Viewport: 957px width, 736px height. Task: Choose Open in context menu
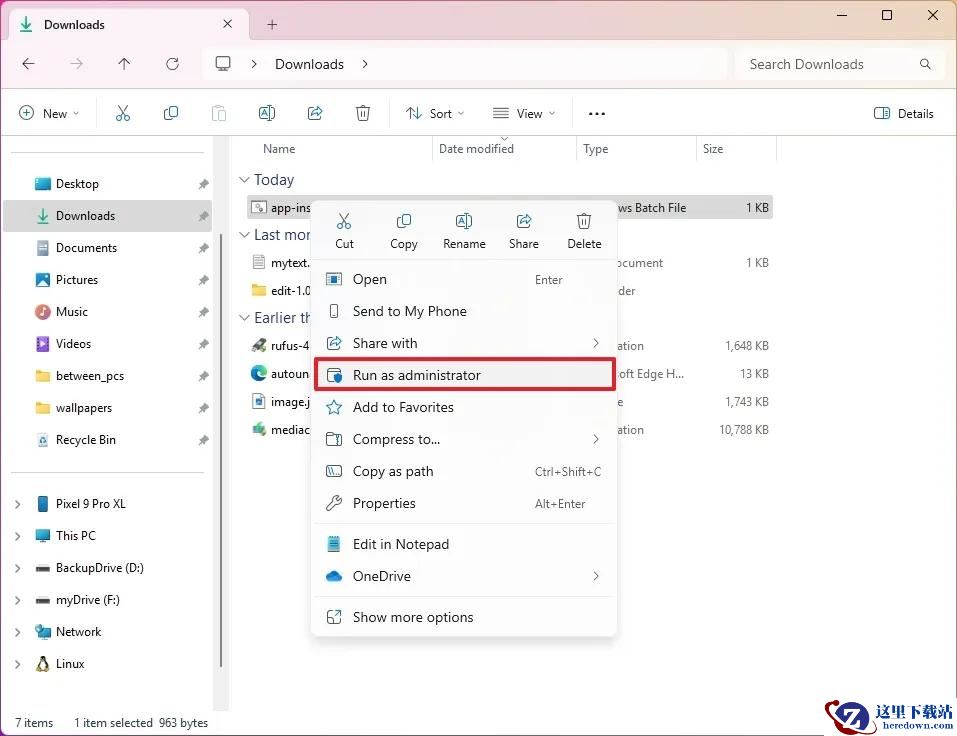click(x=464, y=280)
